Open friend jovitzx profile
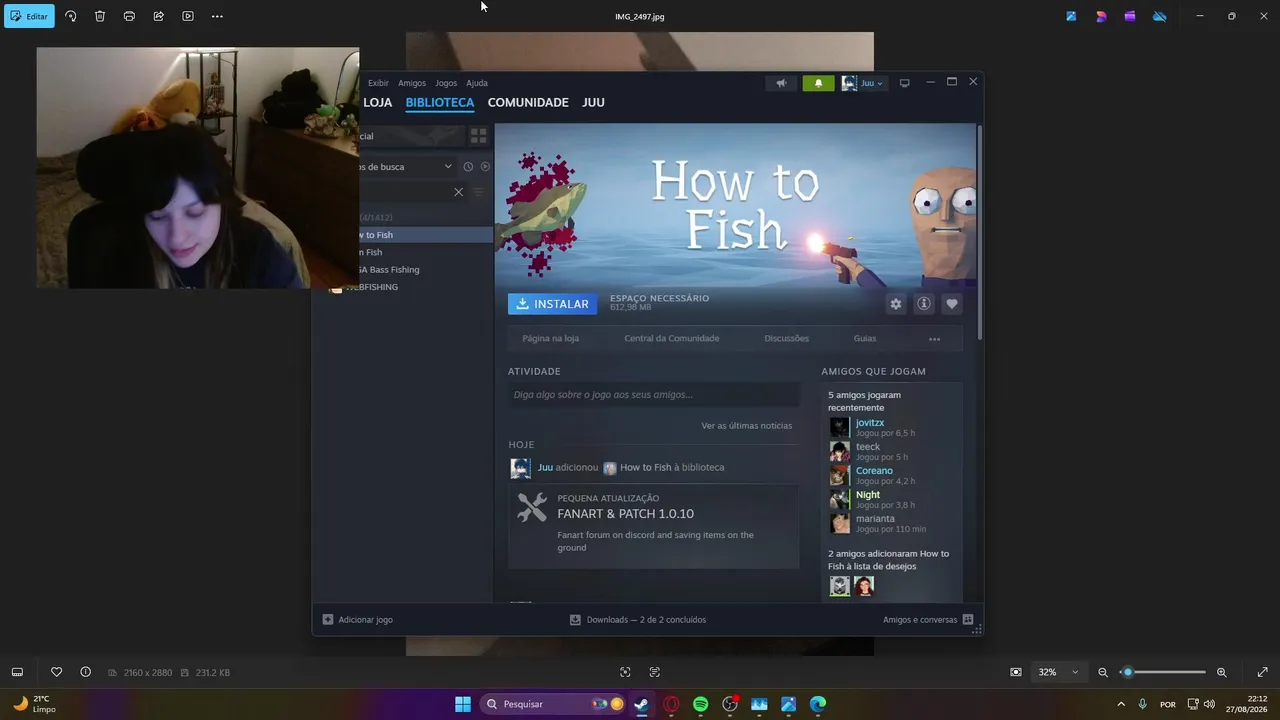 (x=870, y=423)
